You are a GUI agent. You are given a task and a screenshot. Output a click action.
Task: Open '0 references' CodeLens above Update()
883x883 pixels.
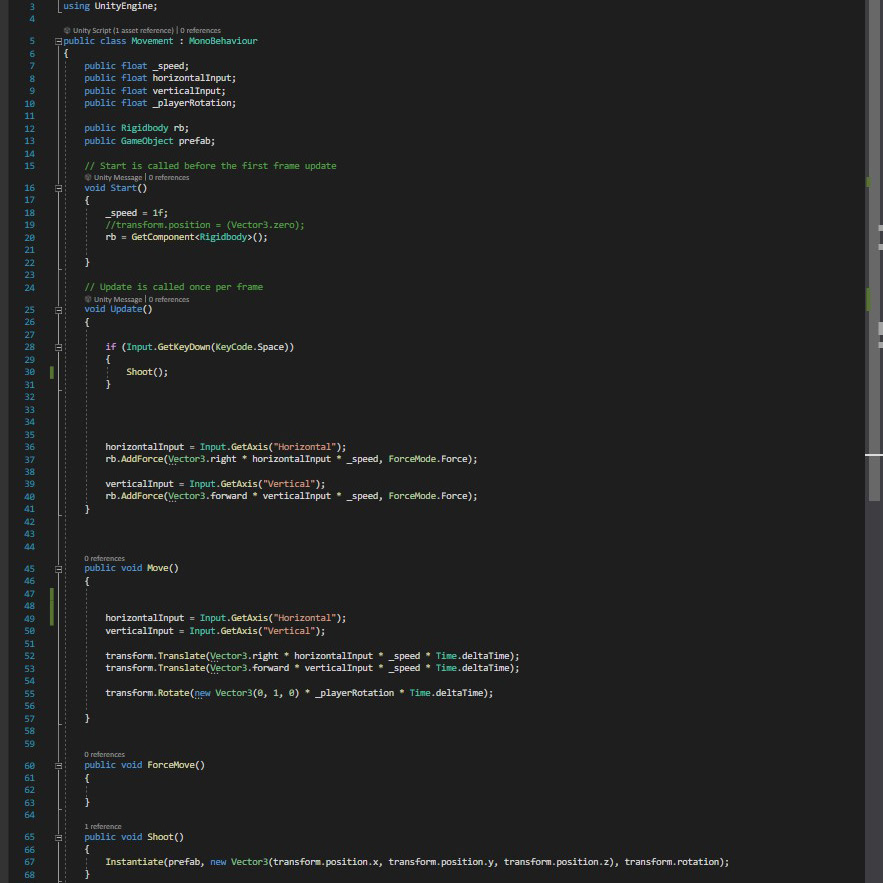coord(169,300)
